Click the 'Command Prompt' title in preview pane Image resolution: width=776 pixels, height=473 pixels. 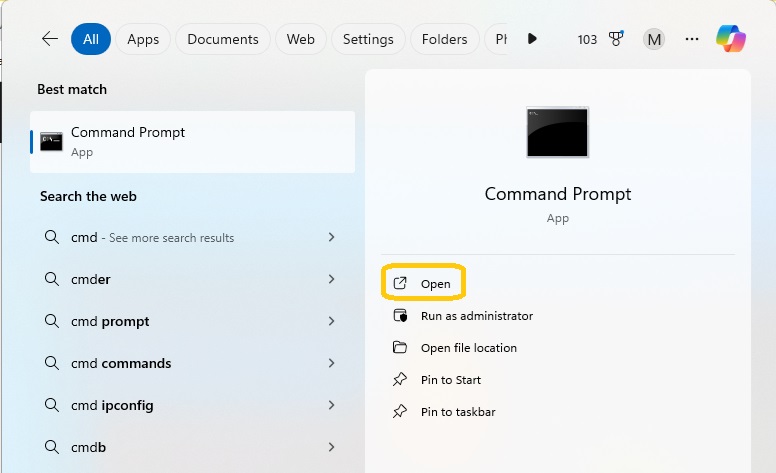pyautogui.click(x=558, y=194)
